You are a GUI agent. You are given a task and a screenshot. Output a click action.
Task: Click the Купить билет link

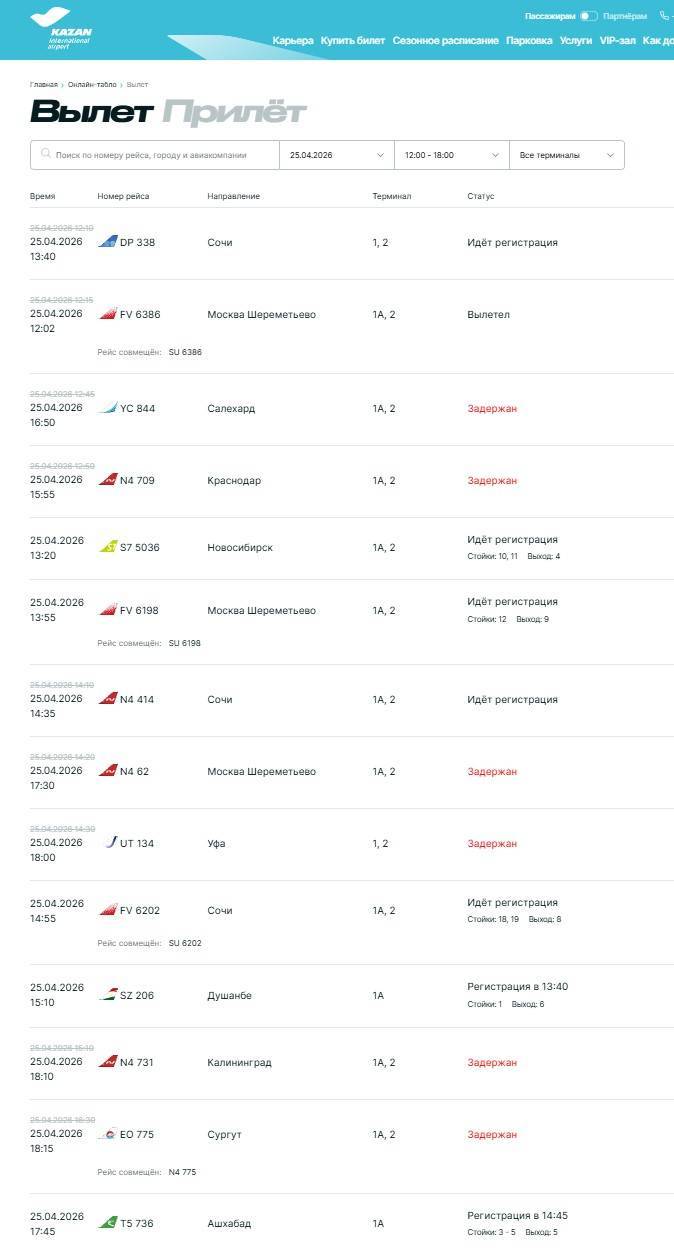(x=352, y=41)
